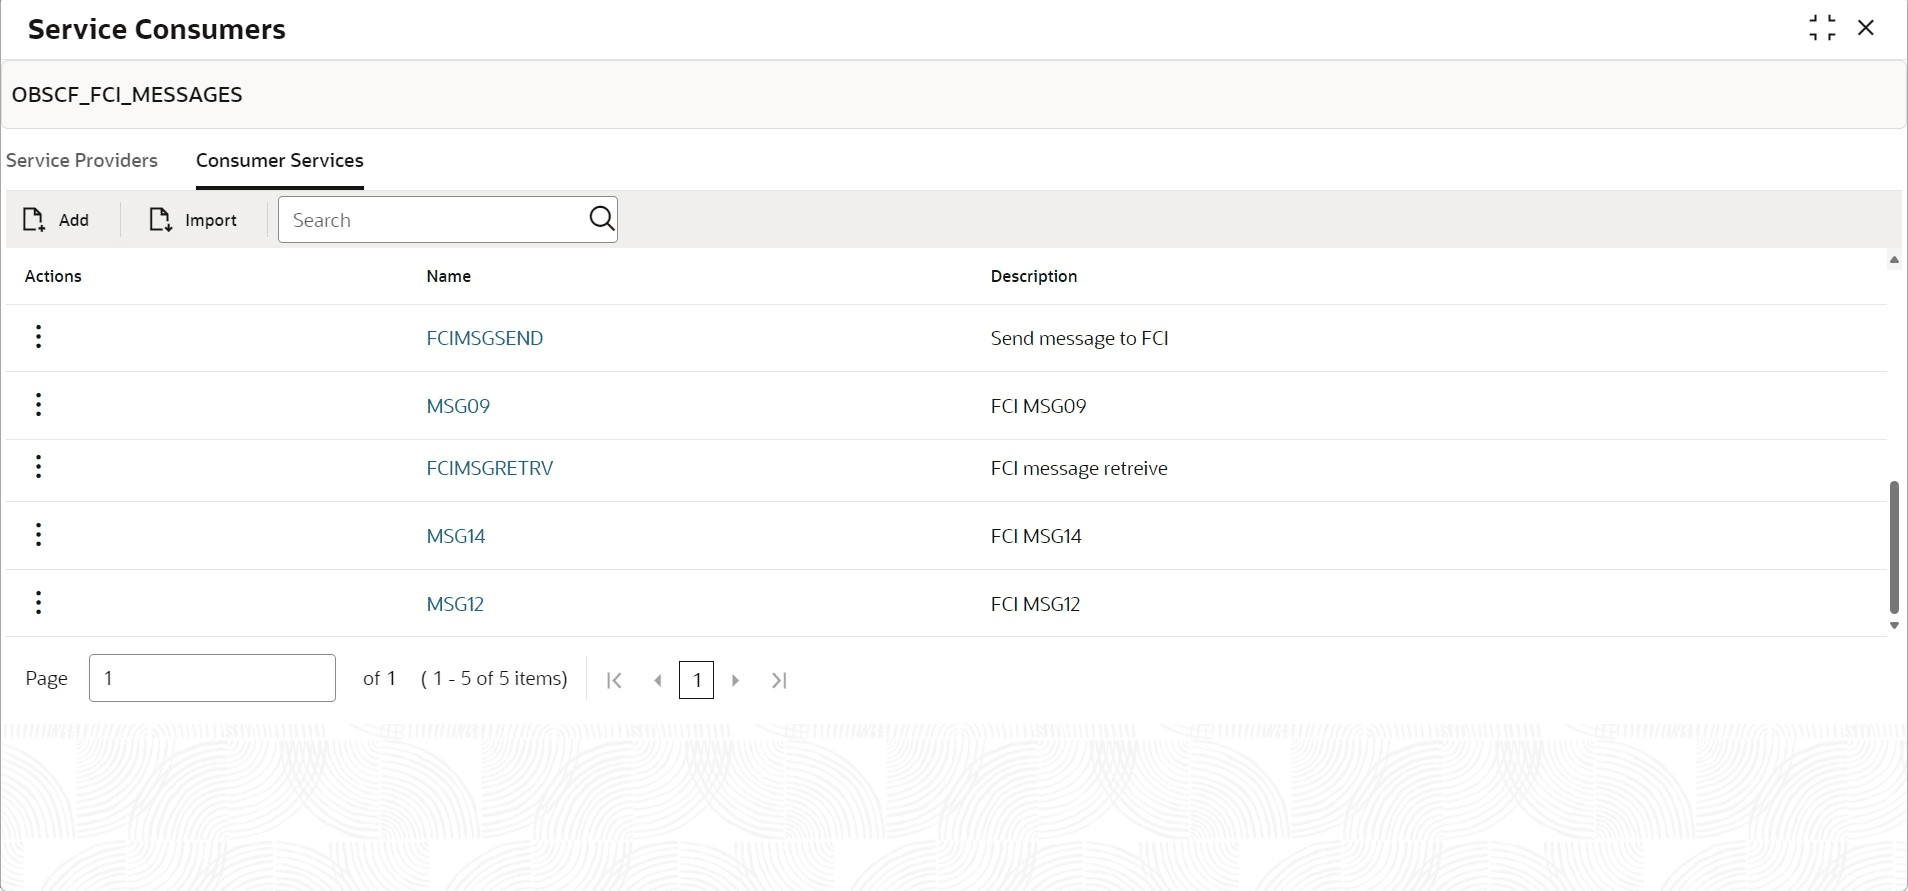Go to next page of results
The height and width of the screenshot is (891, 1908).
pos(736,680)
